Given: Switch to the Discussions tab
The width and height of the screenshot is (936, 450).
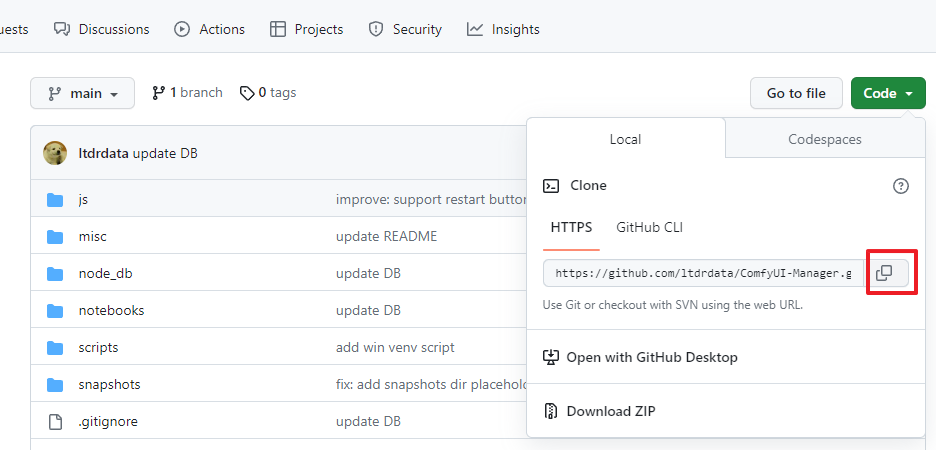Looking at the screenshot, I should coord(101,29).
